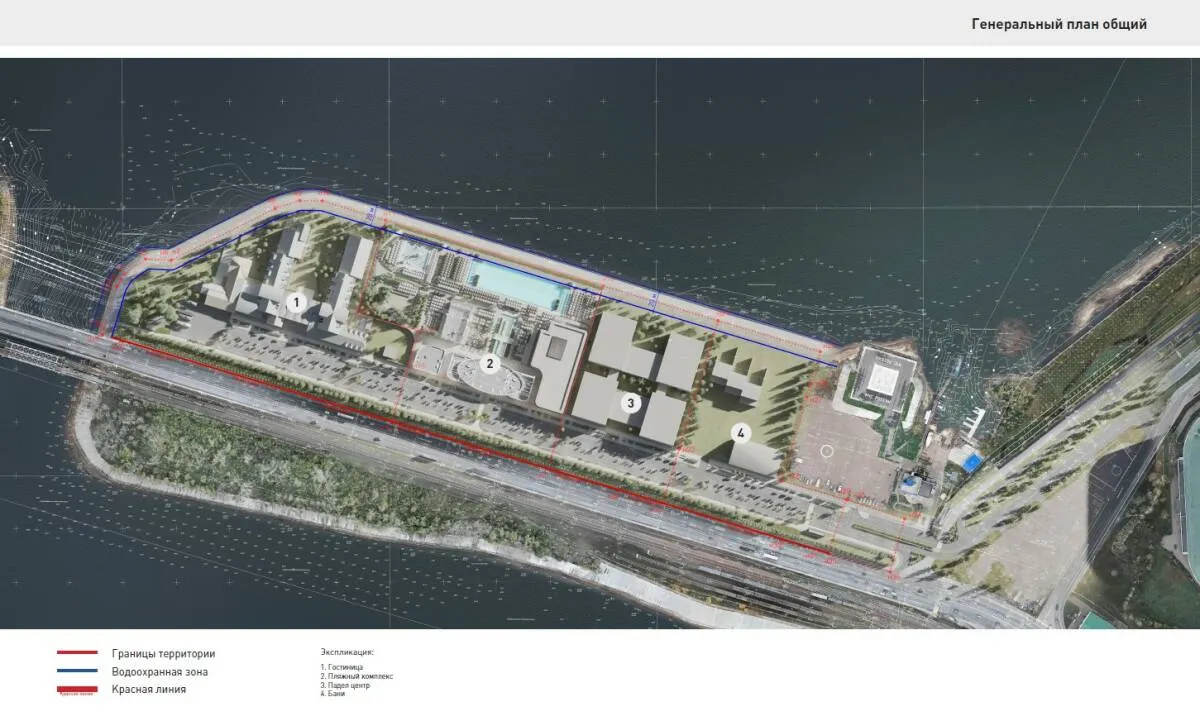This screenshot has width=1200, height=721.
Task: Click explication entry "1. Гостиница"
Action: tap(343, 667)
